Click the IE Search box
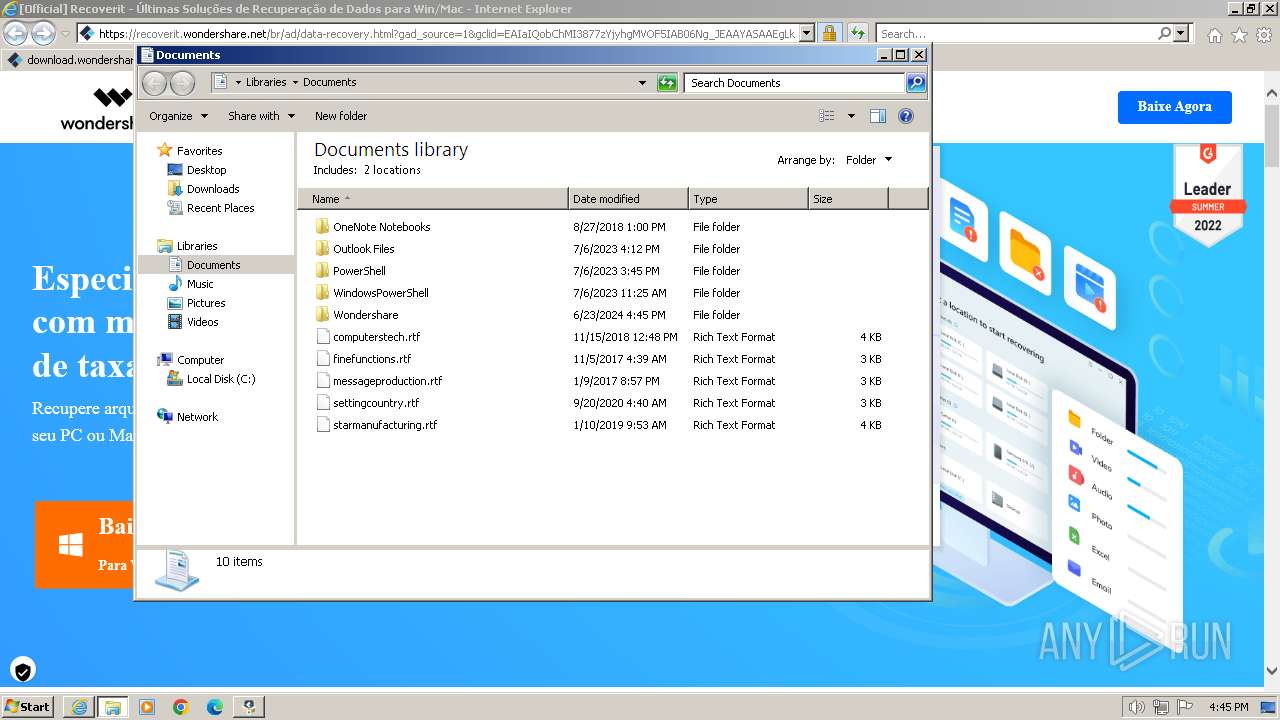 [x=1016, y=34]
